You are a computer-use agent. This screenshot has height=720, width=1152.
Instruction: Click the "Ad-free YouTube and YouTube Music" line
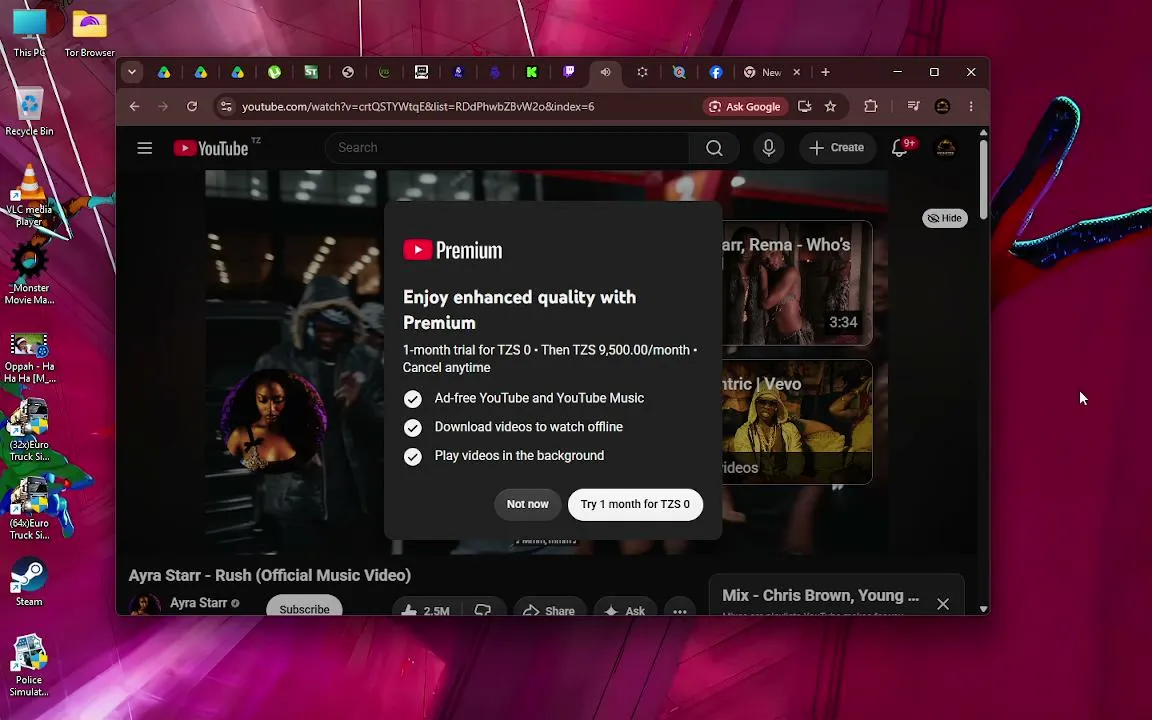[x=539, y=398]
